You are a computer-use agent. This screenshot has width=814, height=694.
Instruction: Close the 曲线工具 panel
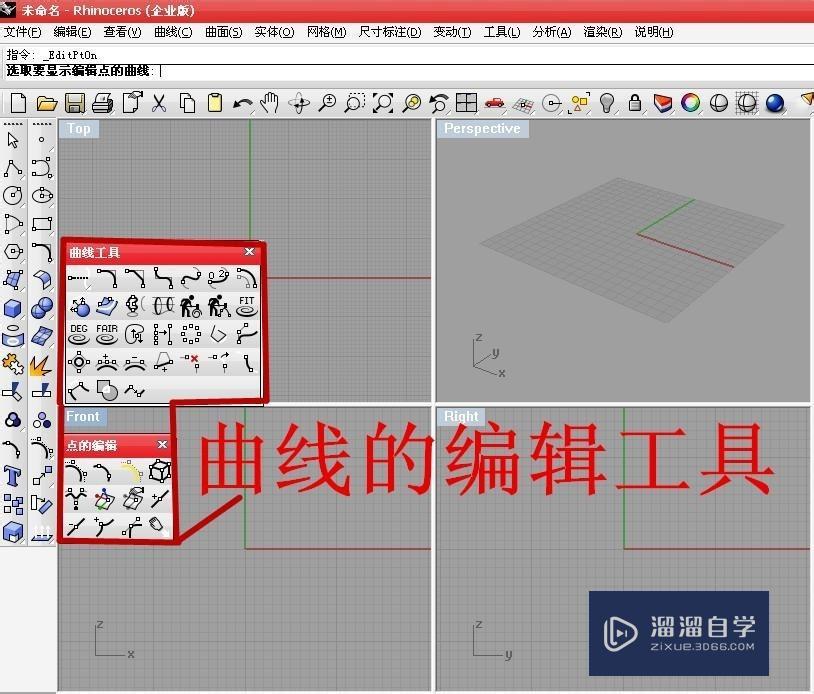click(249, 252)
